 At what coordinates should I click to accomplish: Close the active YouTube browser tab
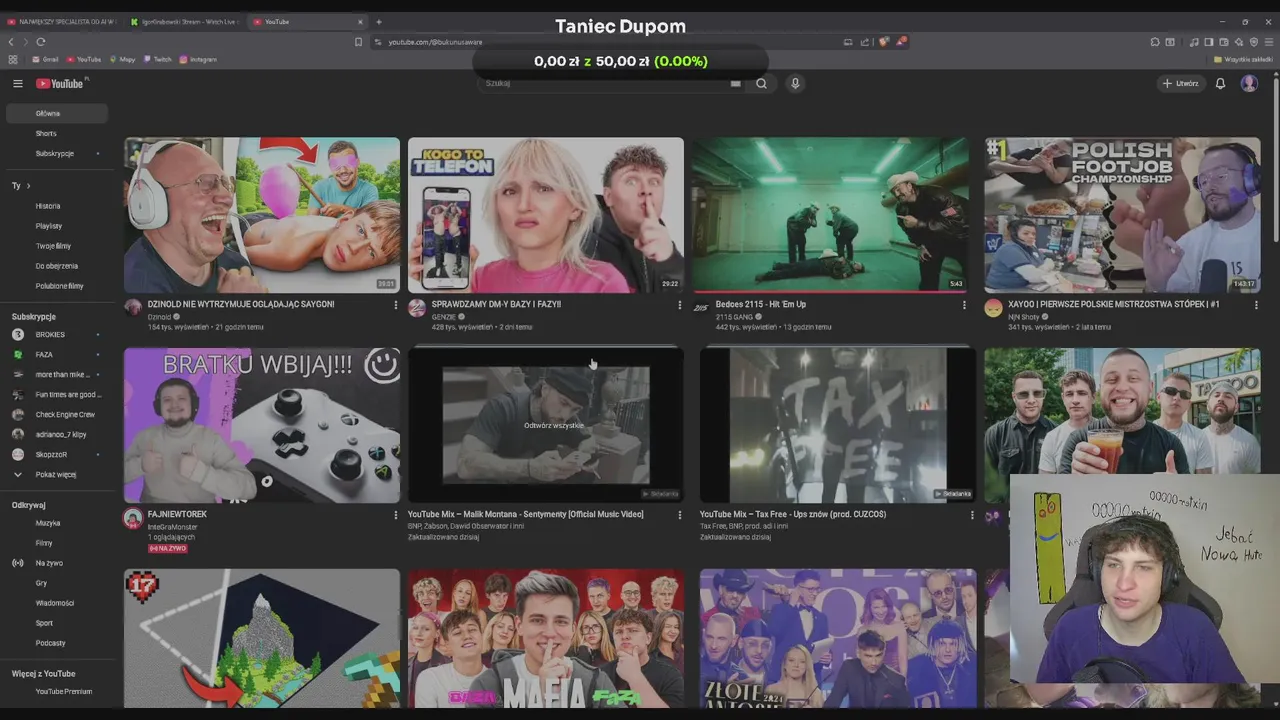[x=360, y=22]
